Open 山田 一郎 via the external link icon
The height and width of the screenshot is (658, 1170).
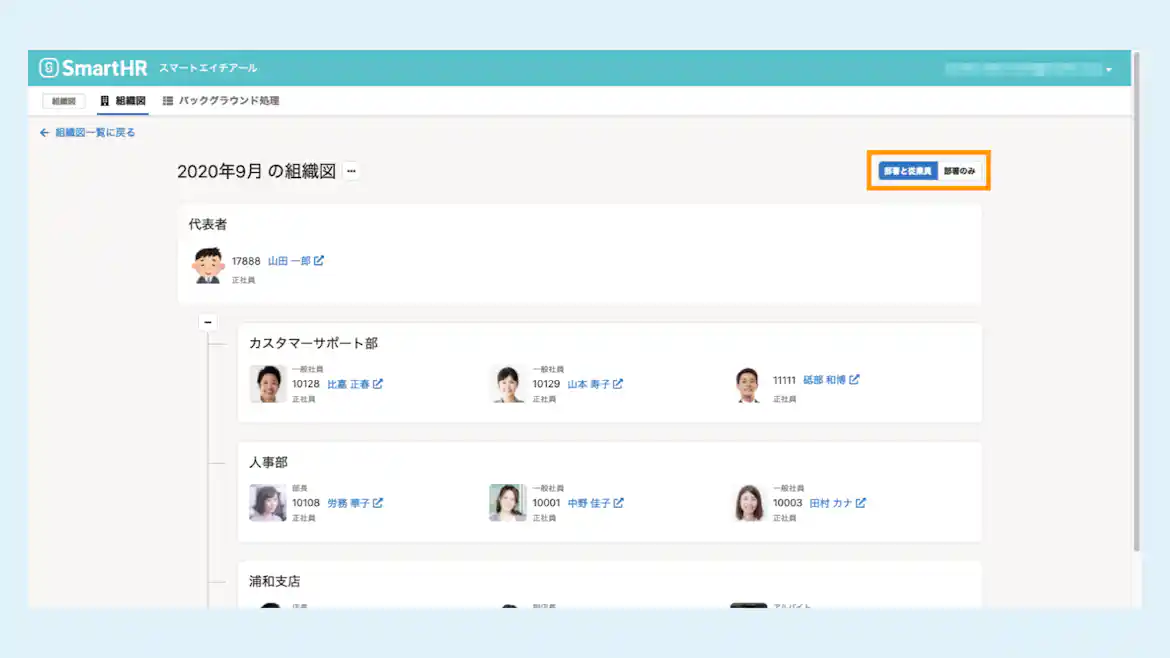320,260
